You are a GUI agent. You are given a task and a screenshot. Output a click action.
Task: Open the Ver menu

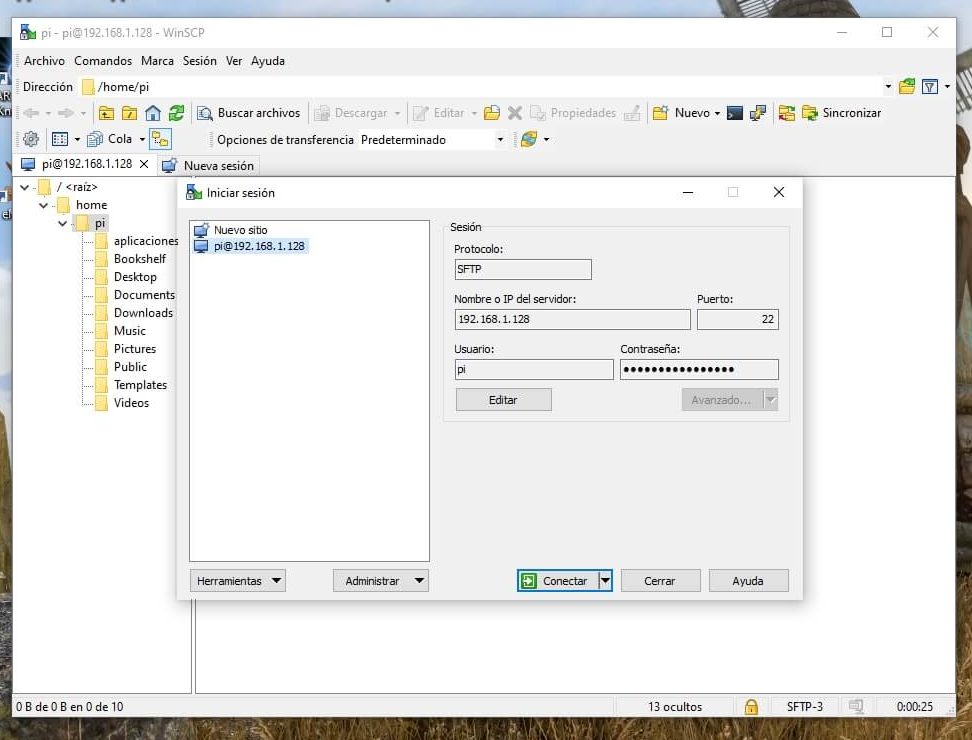tap(234, 61)
